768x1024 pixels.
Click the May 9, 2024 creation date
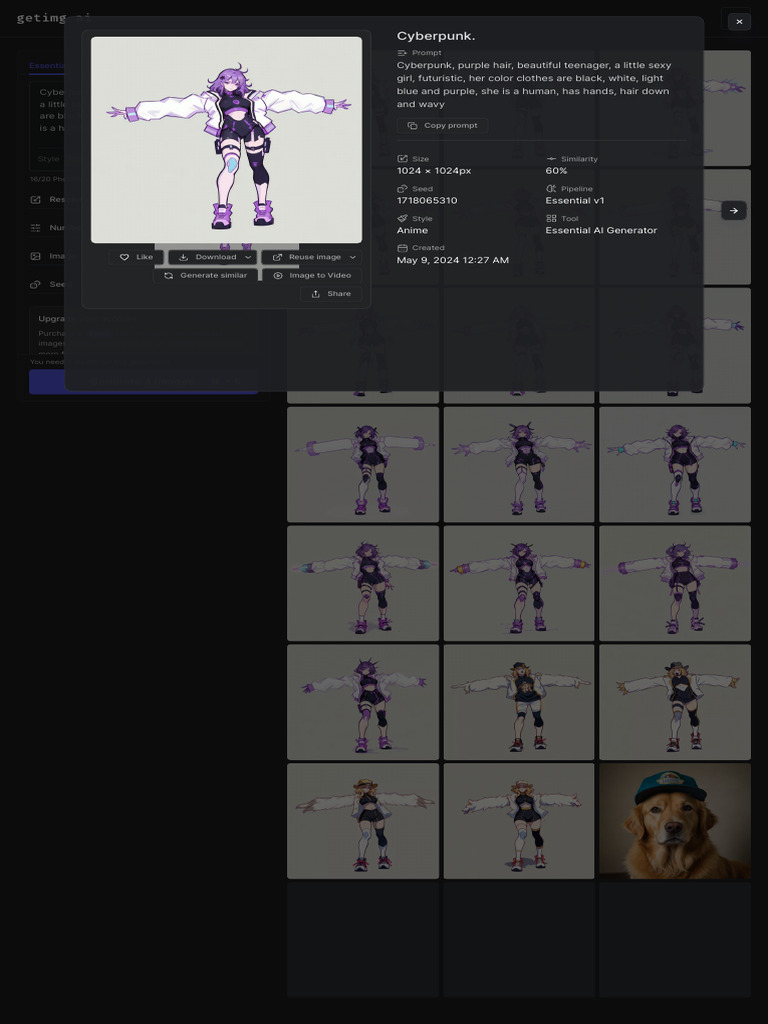tap(453, 260)
